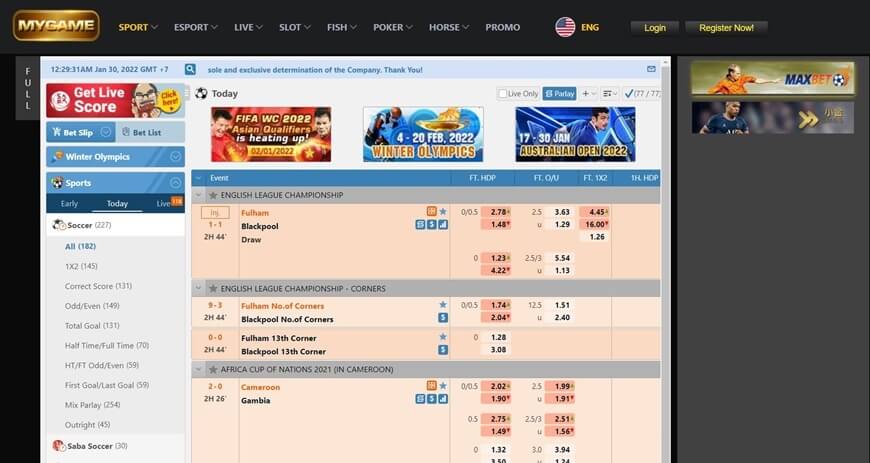
Task: Tick the Live Only checkbox
Action: (x=502, y=94)
